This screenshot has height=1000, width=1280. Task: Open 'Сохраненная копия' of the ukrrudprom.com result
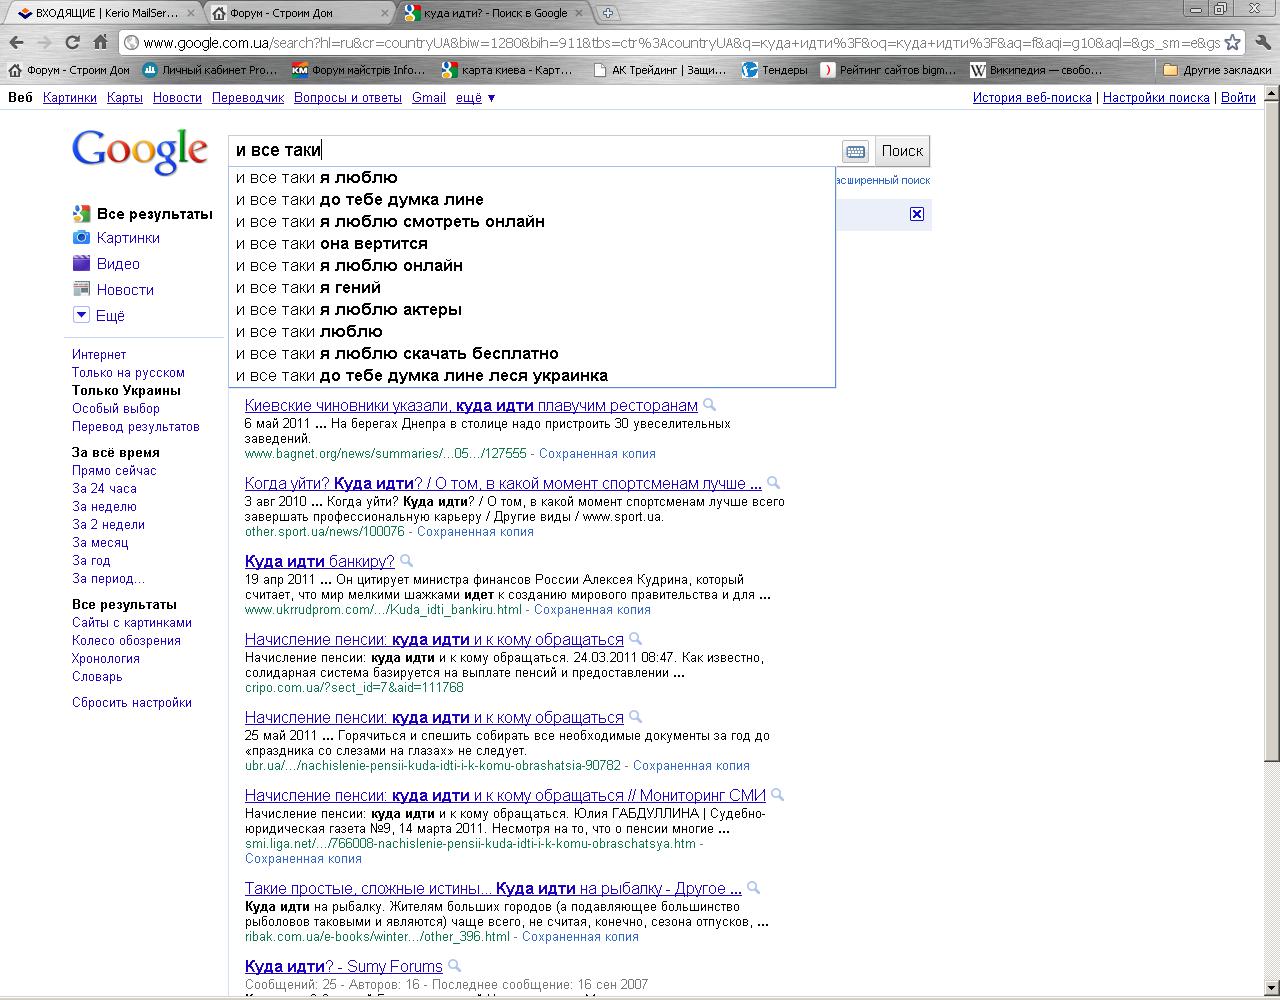[x=592, y=610]
